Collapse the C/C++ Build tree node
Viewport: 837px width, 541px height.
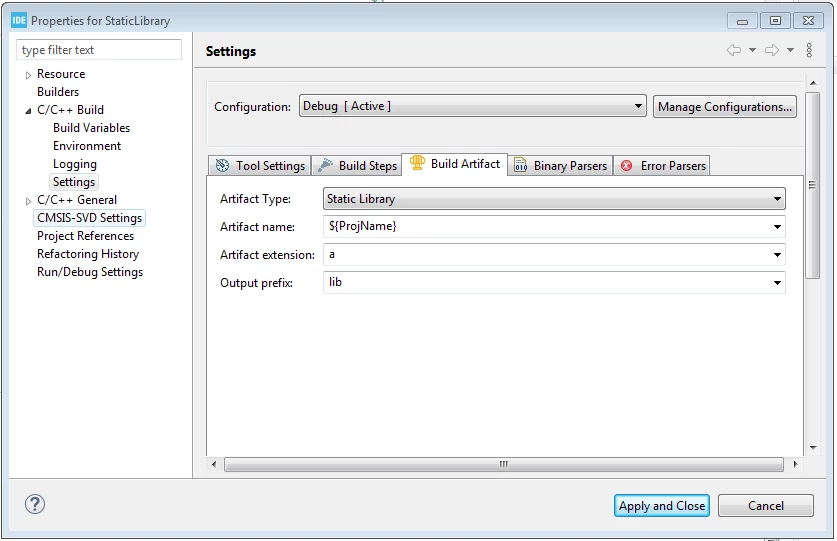point(28,111)
